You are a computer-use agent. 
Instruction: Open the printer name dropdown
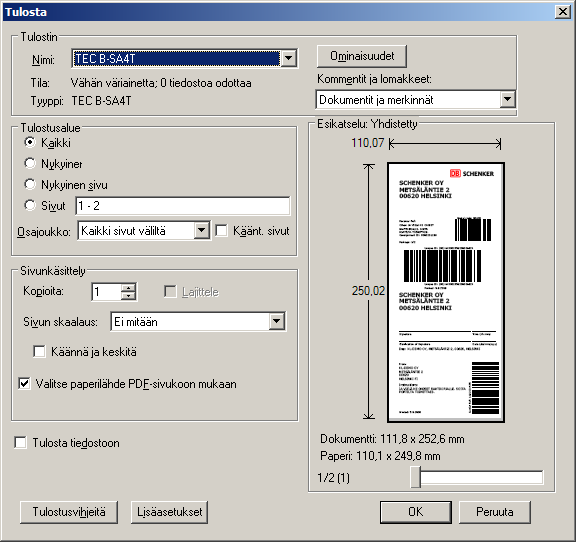pos(289,58)
